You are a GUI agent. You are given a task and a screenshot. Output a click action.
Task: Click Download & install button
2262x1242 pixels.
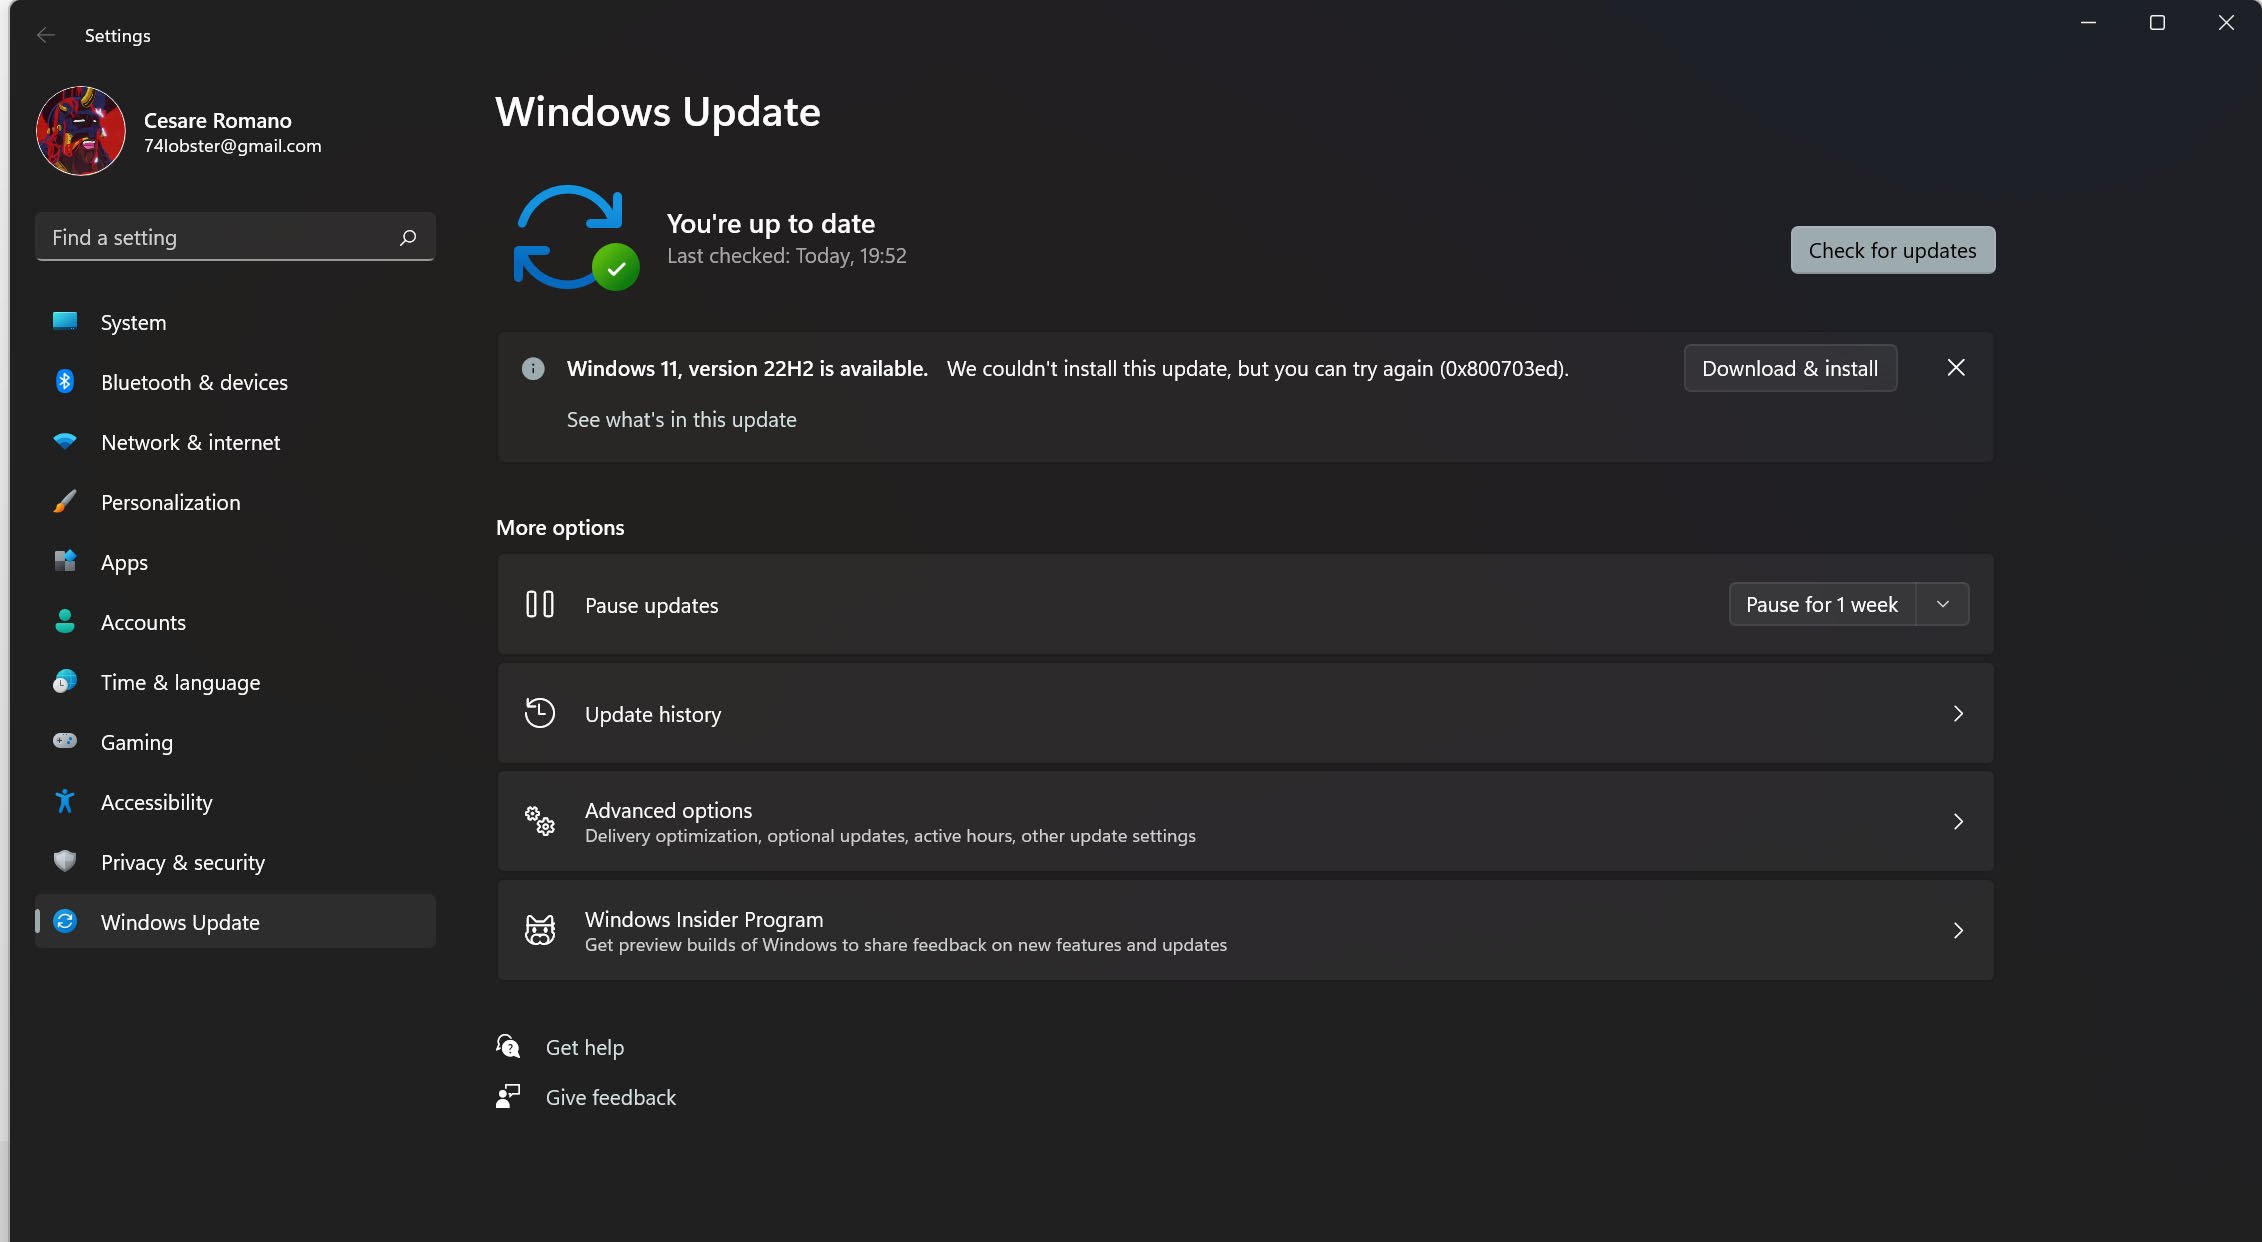(x=1790, y=368)
